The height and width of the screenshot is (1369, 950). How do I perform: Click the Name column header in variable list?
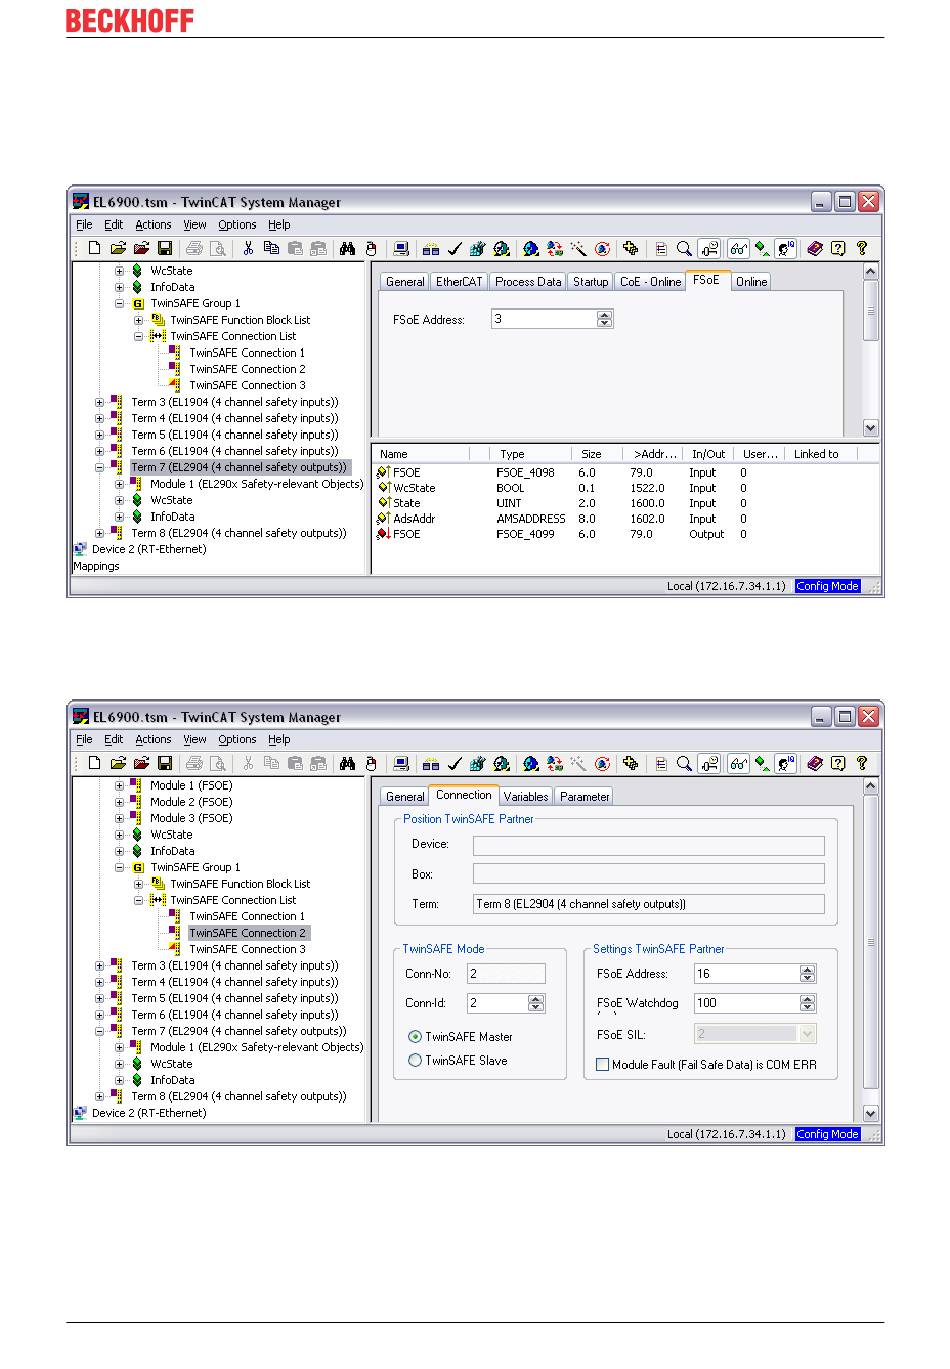click(x=421, y=454)
